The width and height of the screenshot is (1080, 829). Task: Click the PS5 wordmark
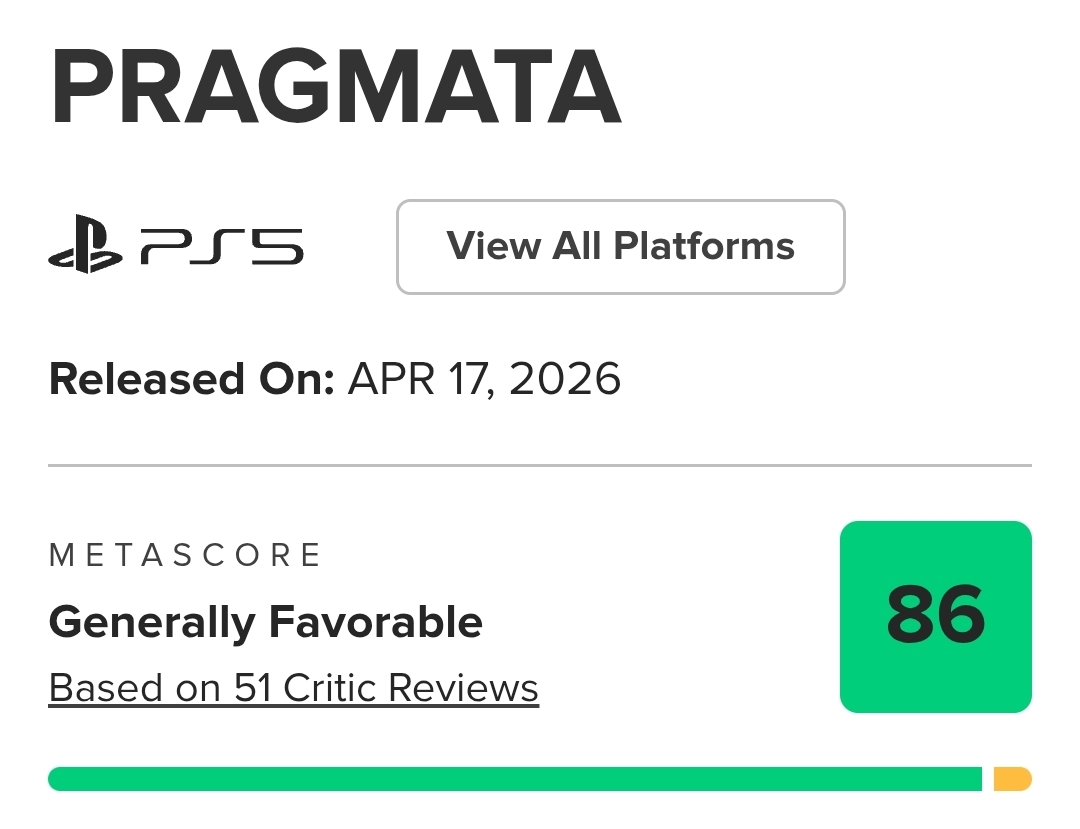click(221, 247)
